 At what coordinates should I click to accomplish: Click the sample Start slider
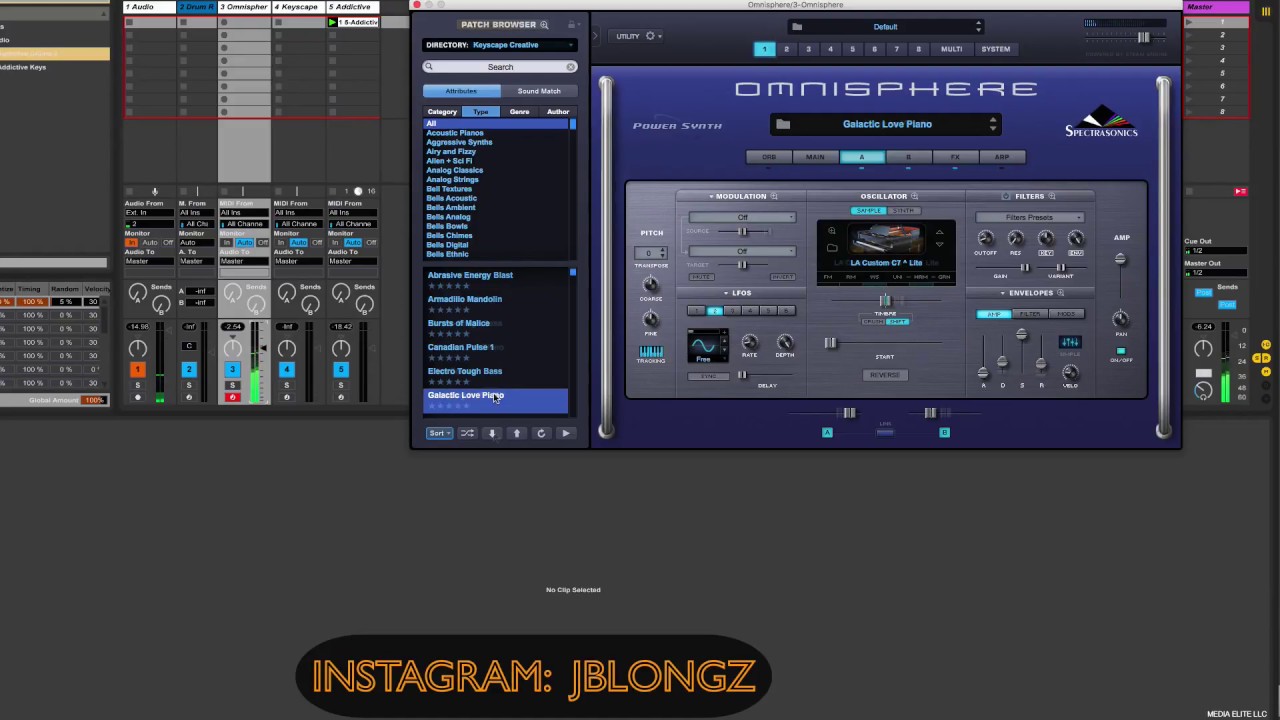(885, 343)
